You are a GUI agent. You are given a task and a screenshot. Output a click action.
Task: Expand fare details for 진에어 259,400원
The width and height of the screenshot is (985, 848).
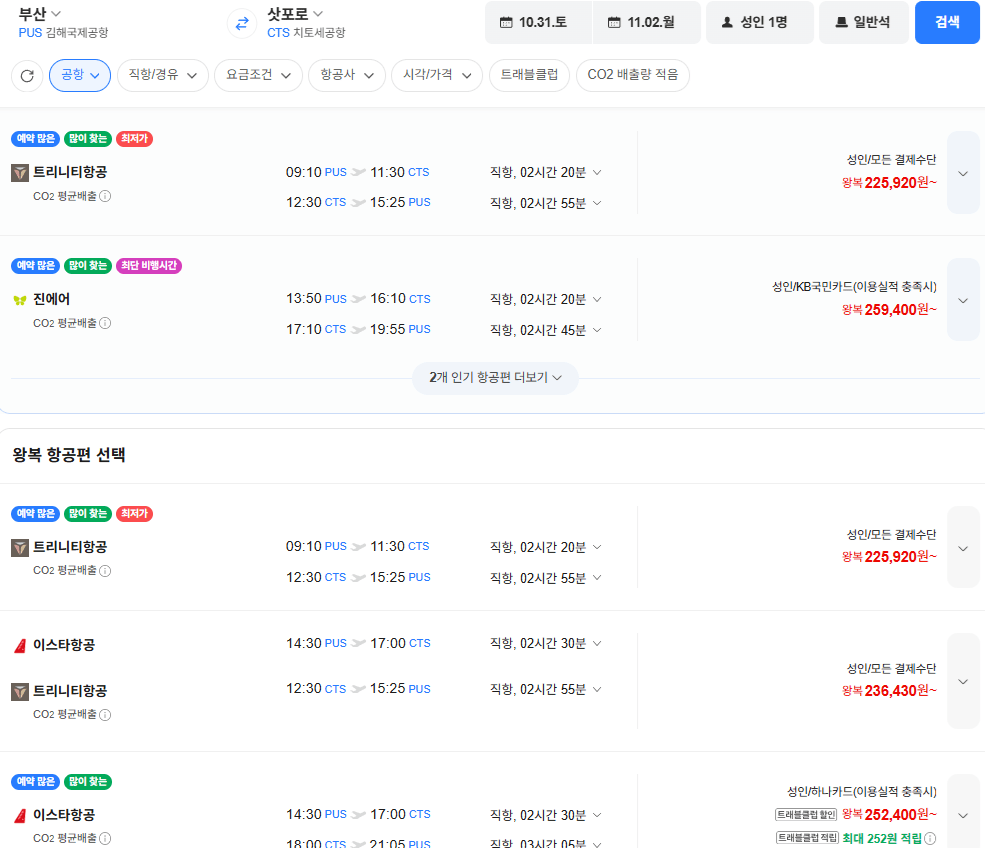(963, 300)
